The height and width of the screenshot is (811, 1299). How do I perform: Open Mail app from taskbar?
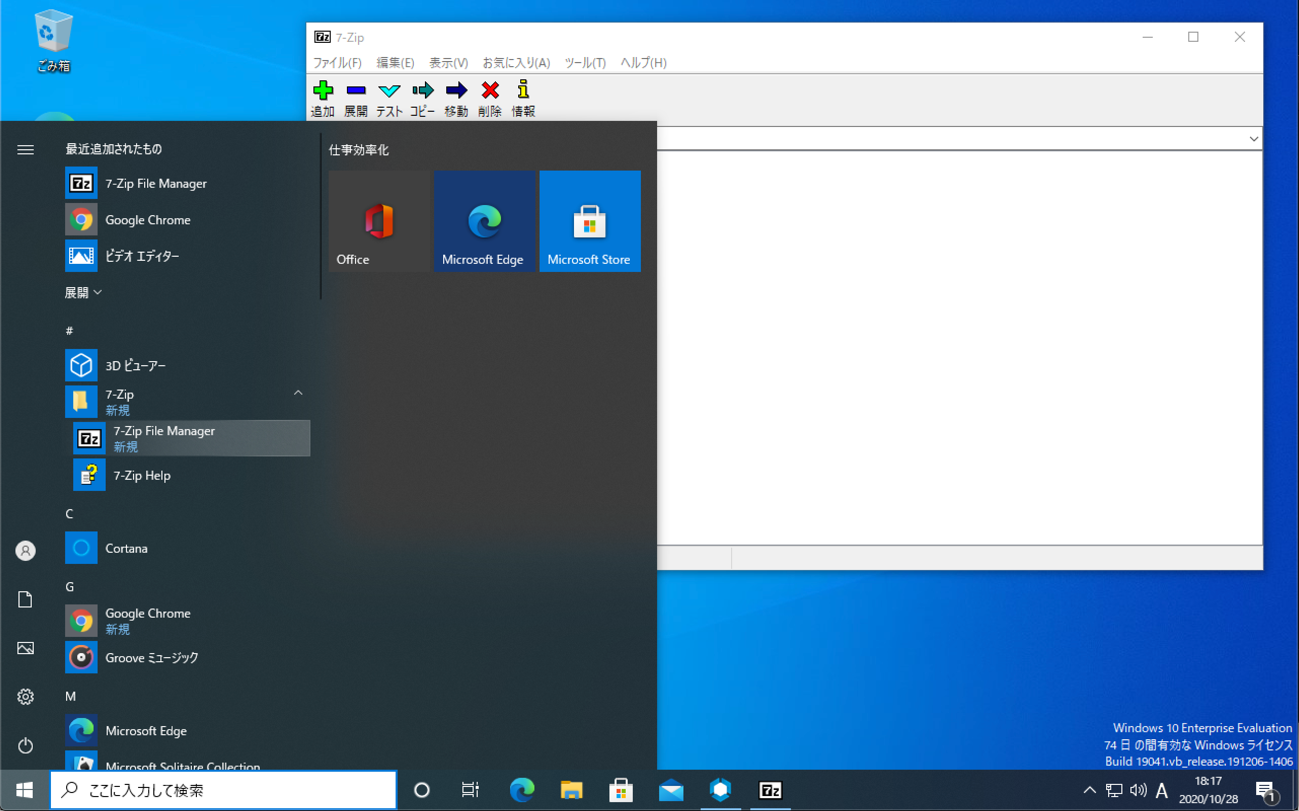click(x=671, y=790)
